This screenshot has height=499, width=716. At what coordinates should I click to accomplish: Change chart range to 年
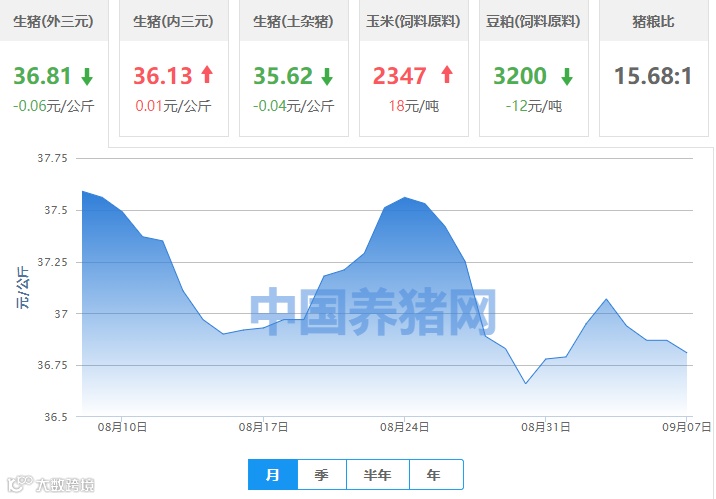coord(436,475)
